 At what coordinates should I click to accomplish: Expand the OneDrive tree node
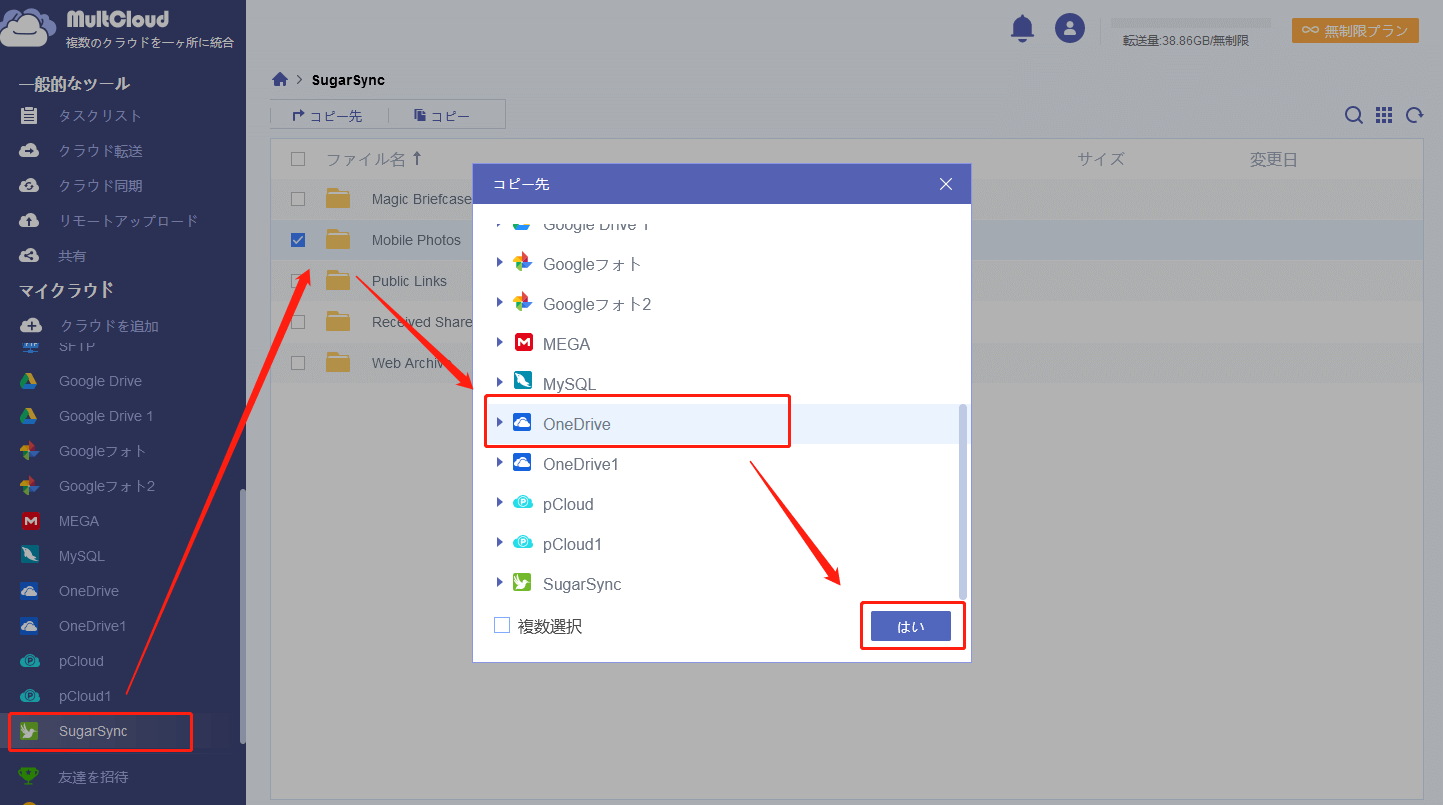coord(500,423)
